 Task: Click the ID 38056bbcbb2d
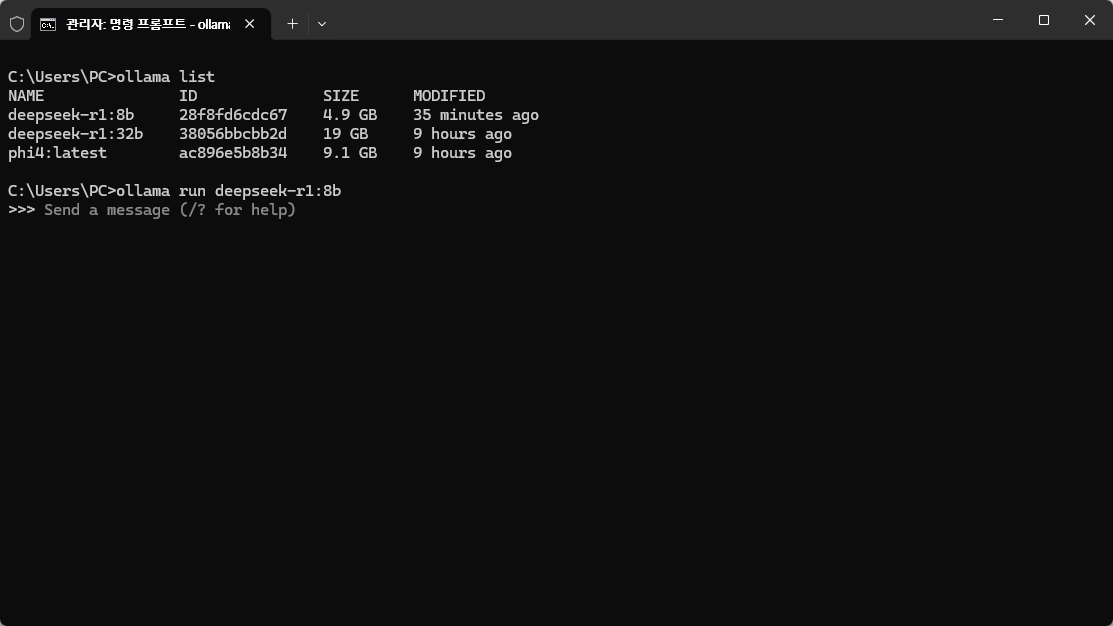233,134
